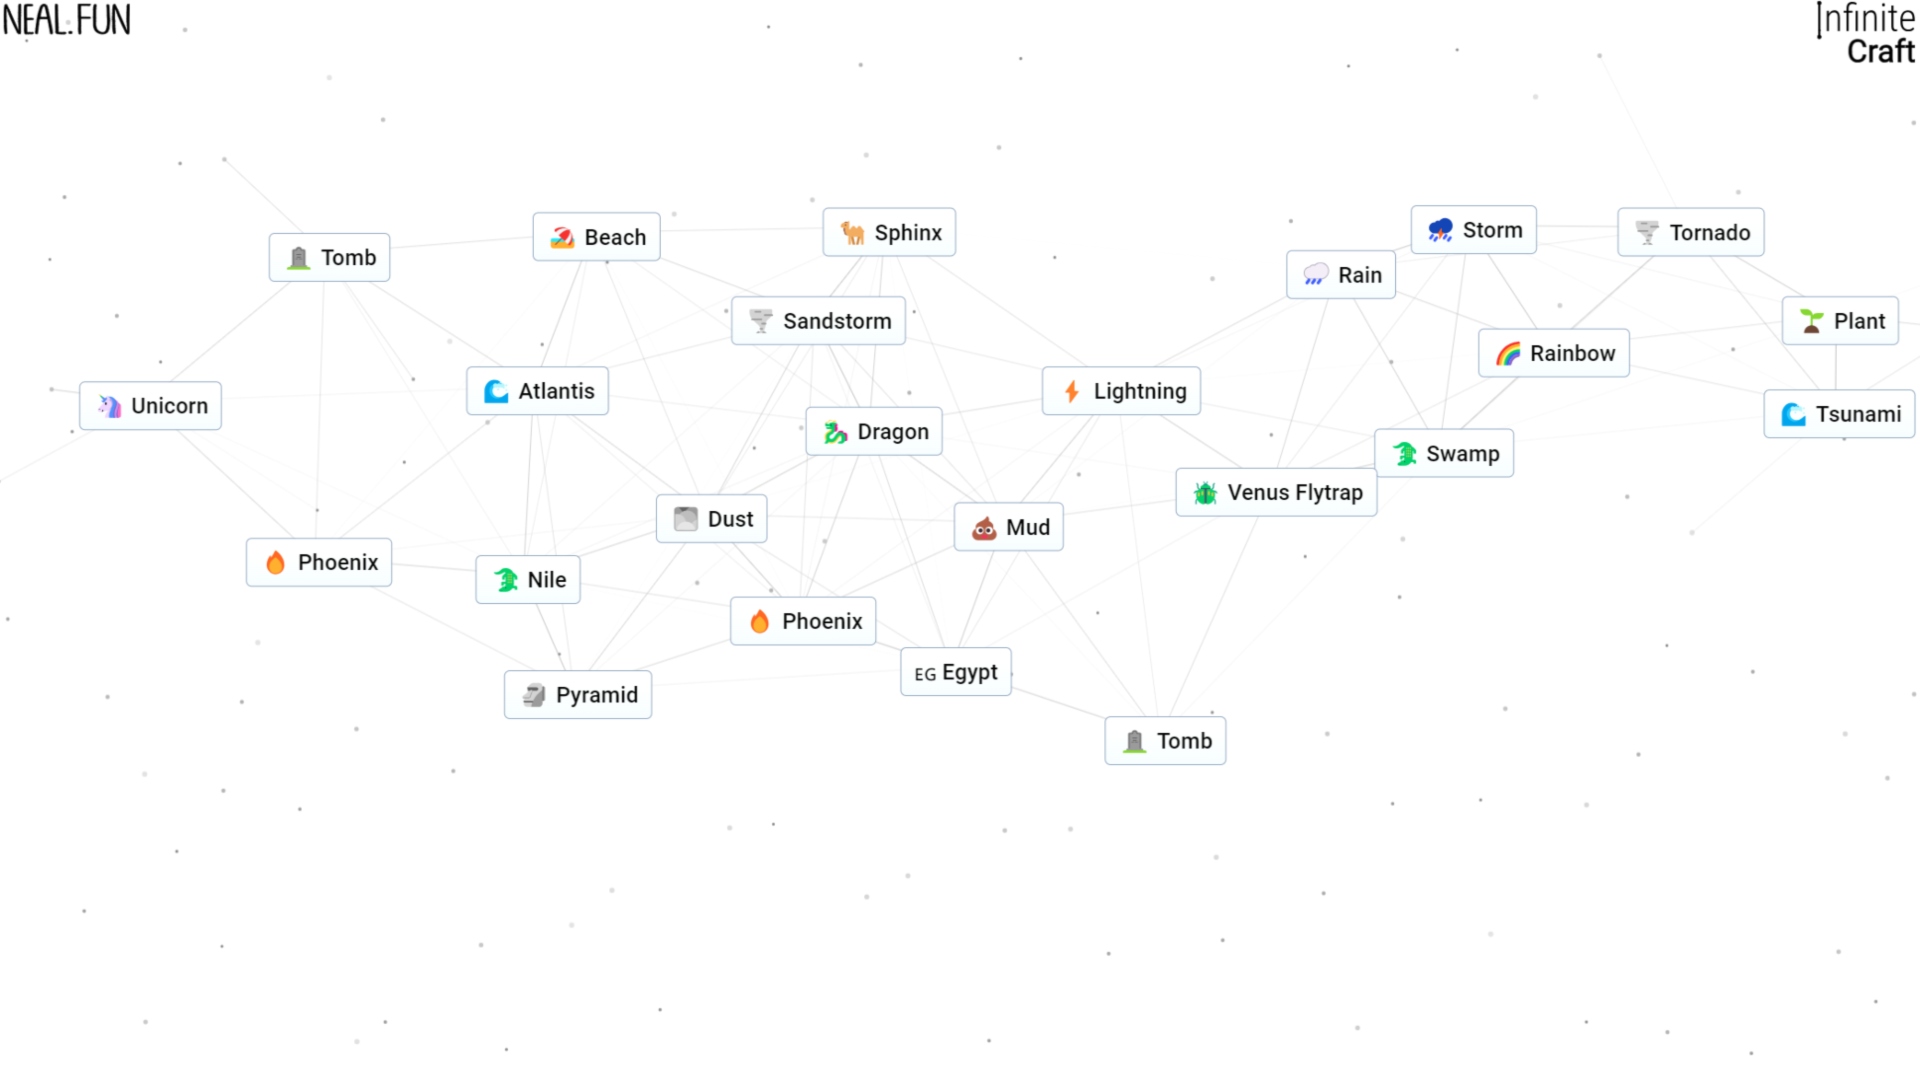Click the Storm cloud icon
1920x1080 pixels.
click(x=1437, y=229)
